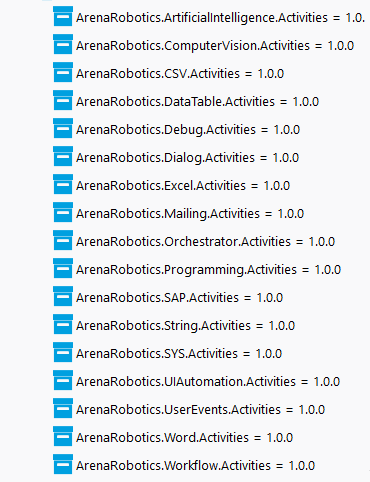Click the package icon beside ArenaRobotics.Workflow.Activities
This screenshot has width=370, height=482.
pyautogui.click(x=63, y=464)
